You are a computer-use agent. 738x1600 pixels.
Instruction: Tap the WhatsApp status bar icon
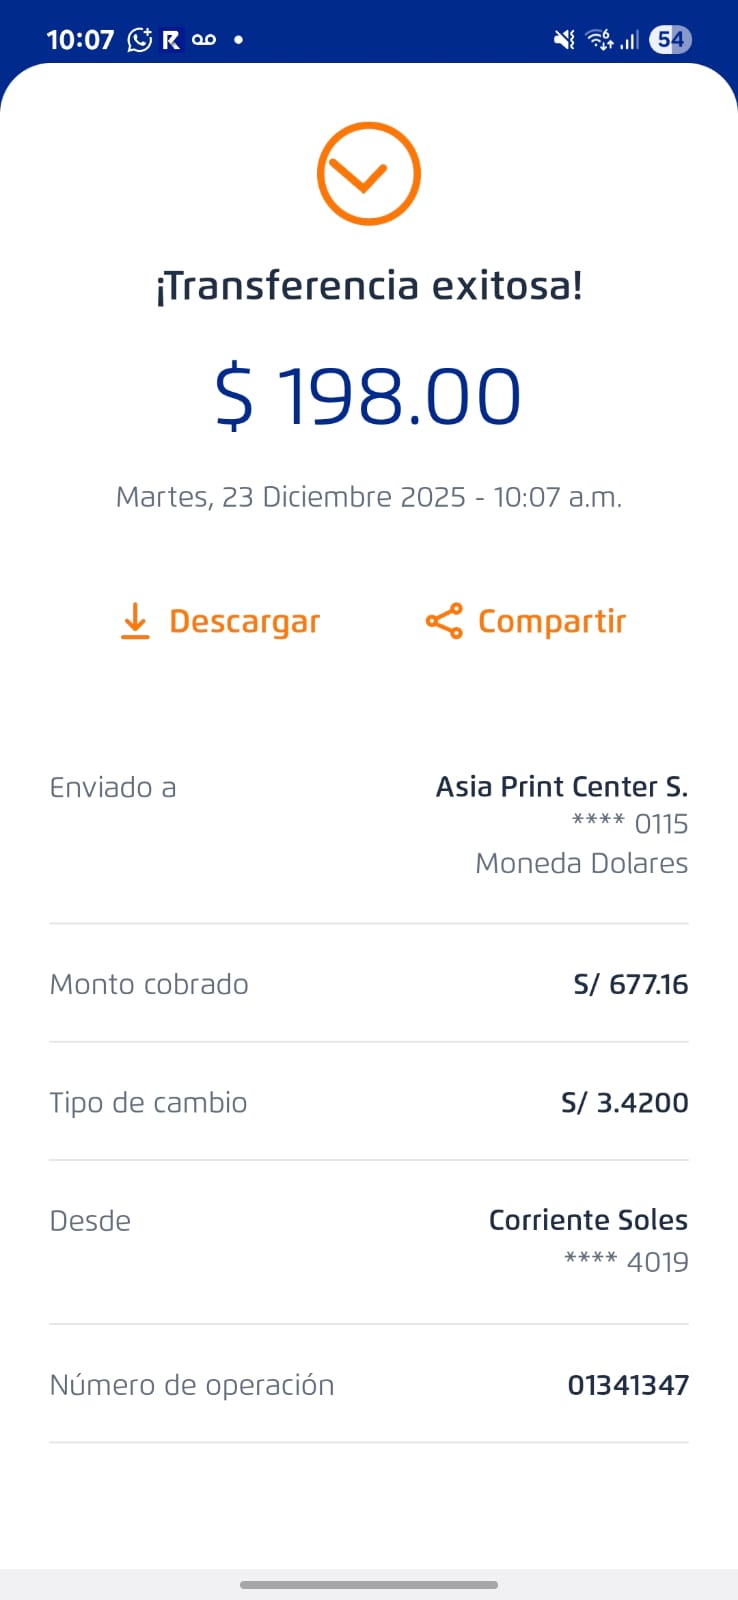[140, 40]
